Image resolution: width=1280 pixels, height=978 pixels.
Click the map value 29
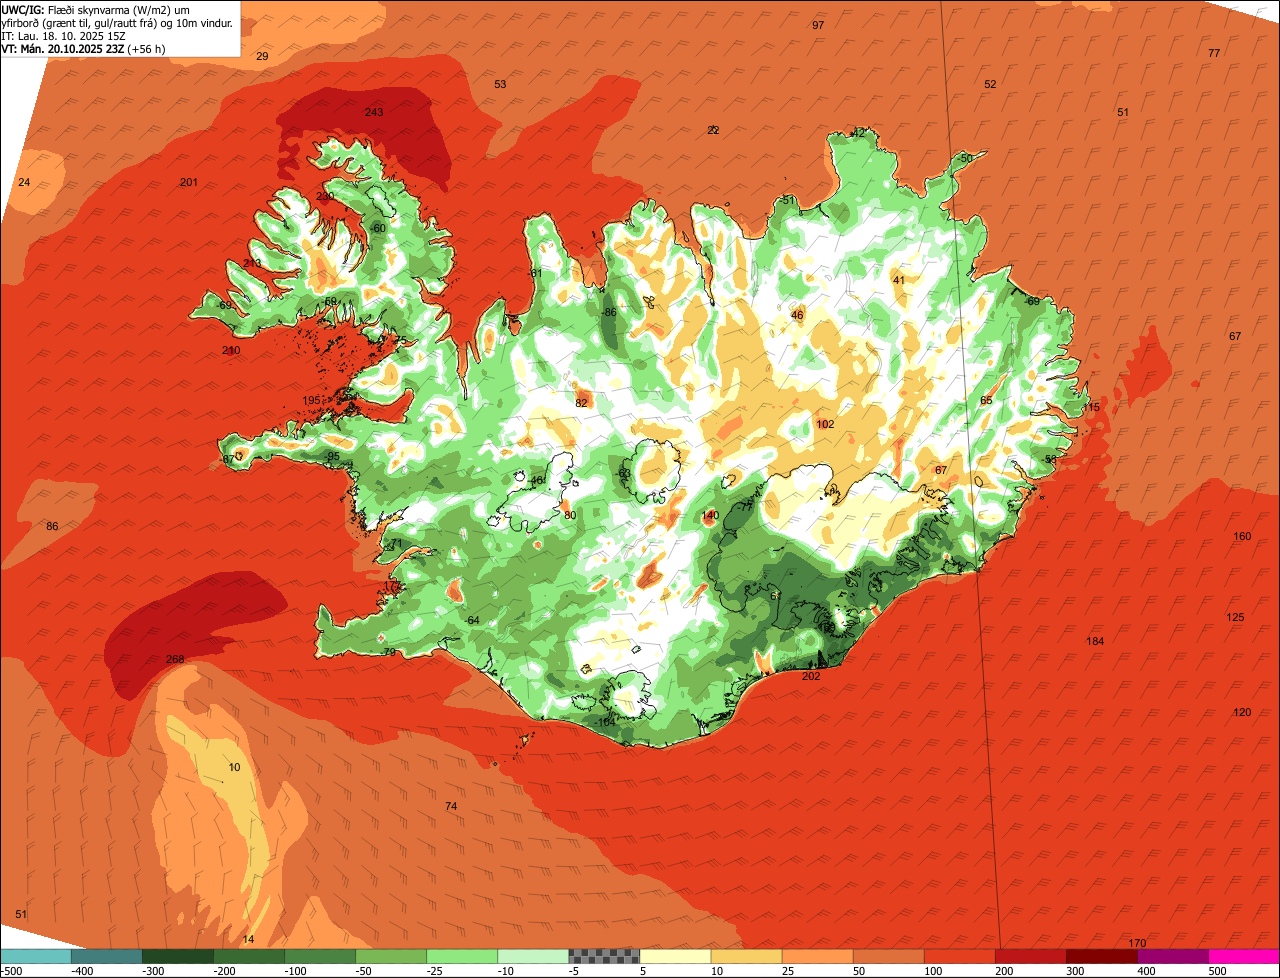coord(262,56)
